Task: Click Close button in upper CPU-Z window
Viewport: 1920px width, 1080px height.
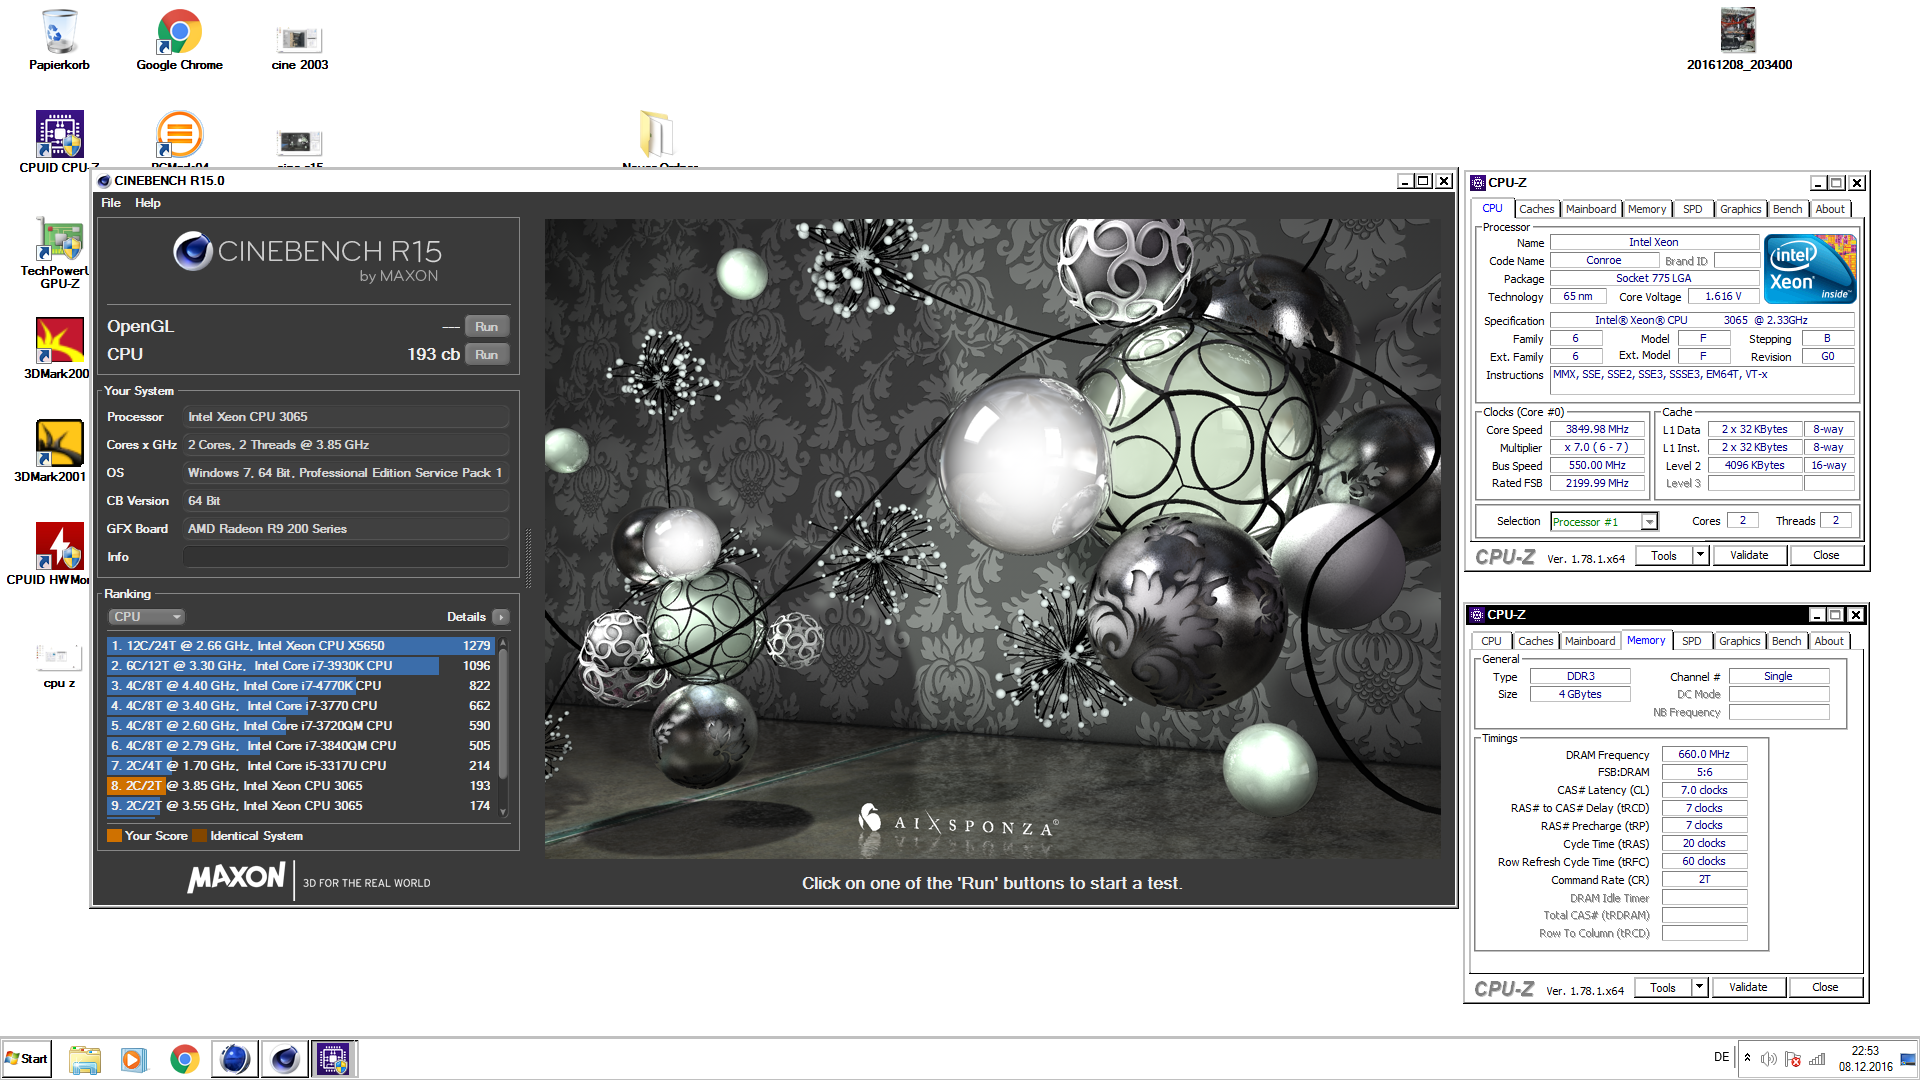Action: (1826, 556)
